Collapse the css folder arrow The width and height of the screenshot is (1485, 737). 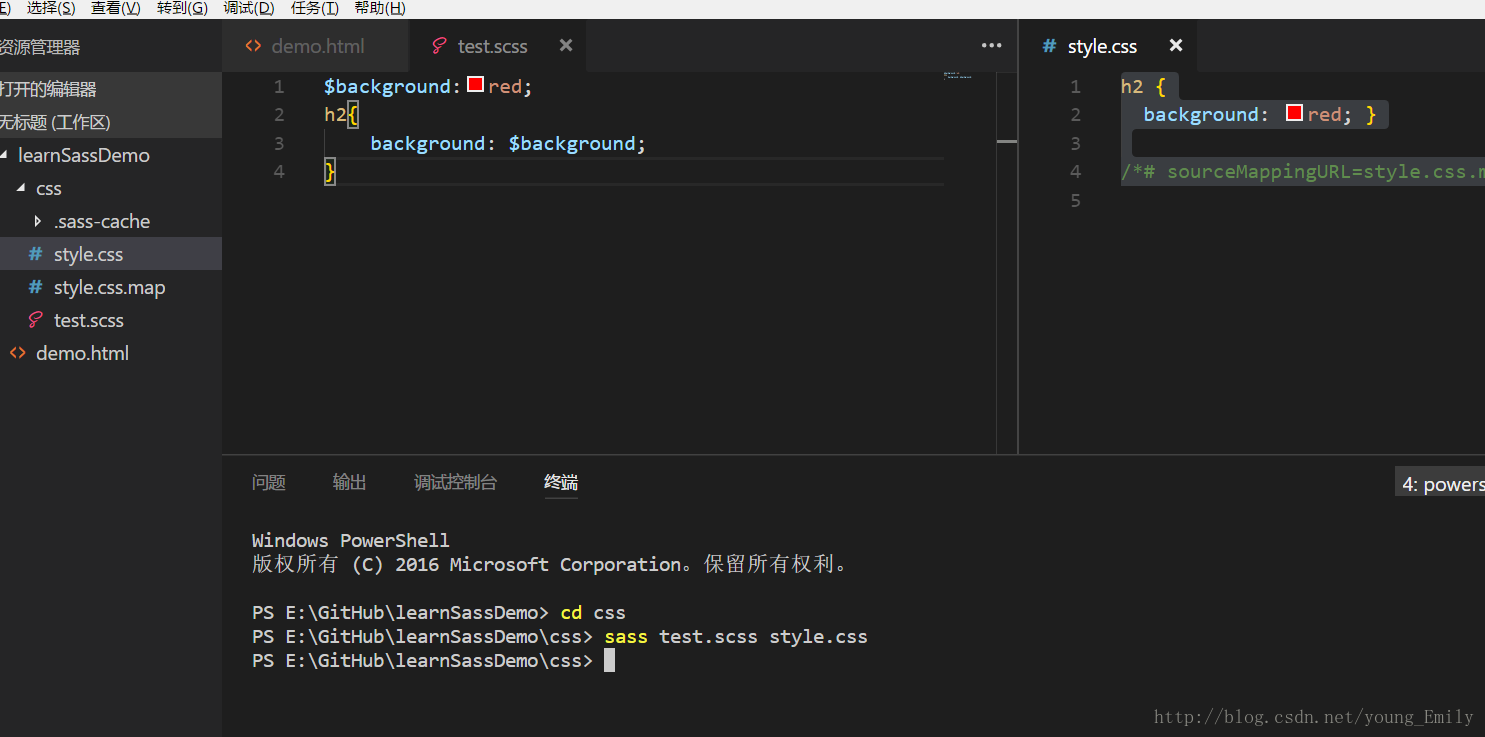22,188
